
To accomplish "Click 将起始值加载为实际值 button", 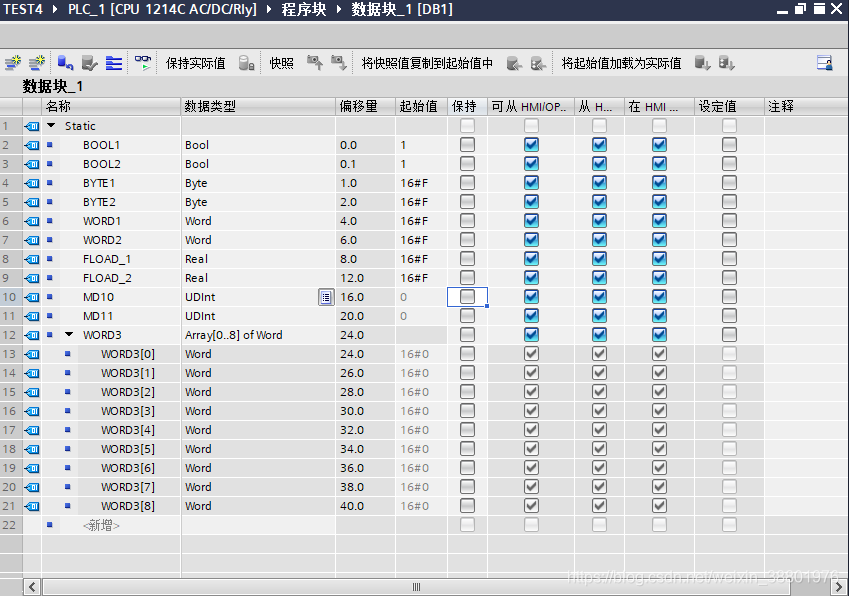I will 621,63.
